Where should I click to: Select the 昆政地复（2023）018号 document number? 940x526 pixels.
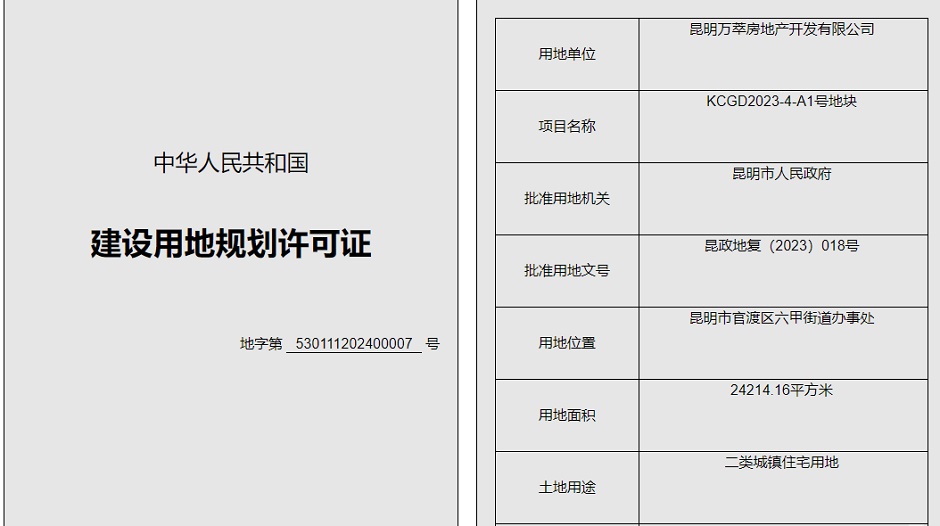pyautogui.click(x=781, y=246)
